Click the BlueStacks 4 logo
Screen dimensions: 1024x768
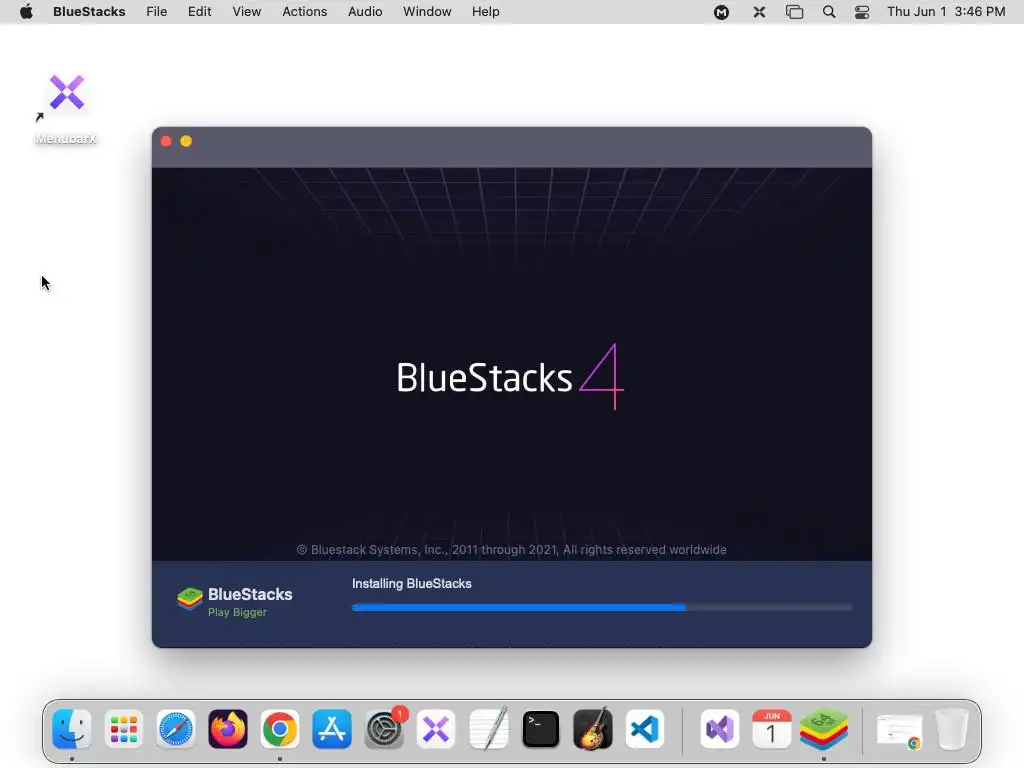pos(510,377)
